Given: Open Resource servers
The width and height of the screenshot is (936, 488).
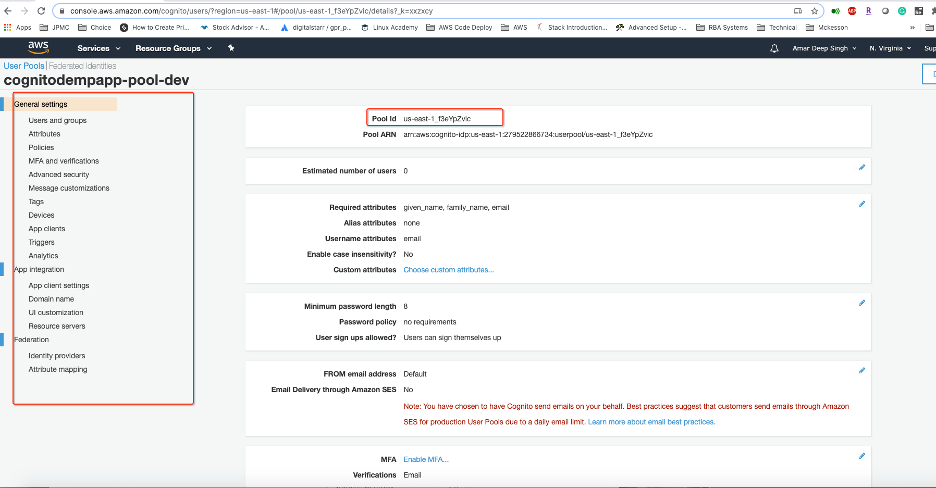Looking at the screenshot, I should pos(57,326).
